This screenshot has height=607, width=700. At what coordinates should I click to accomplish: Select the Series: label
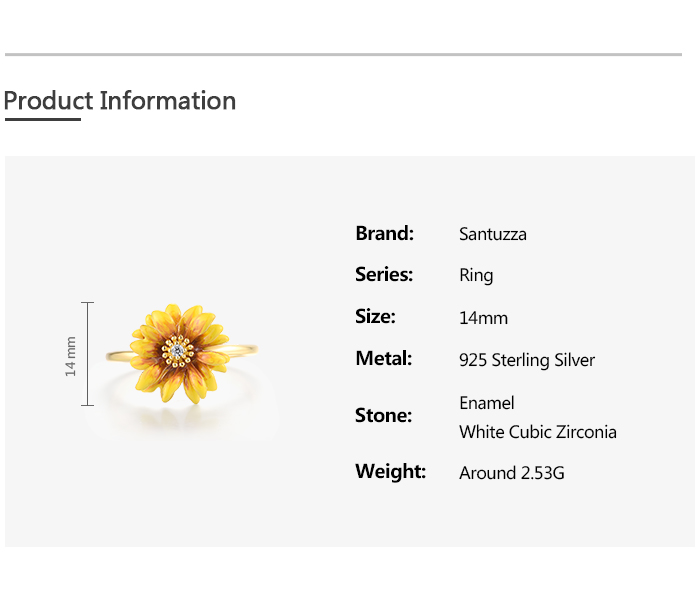384,274
